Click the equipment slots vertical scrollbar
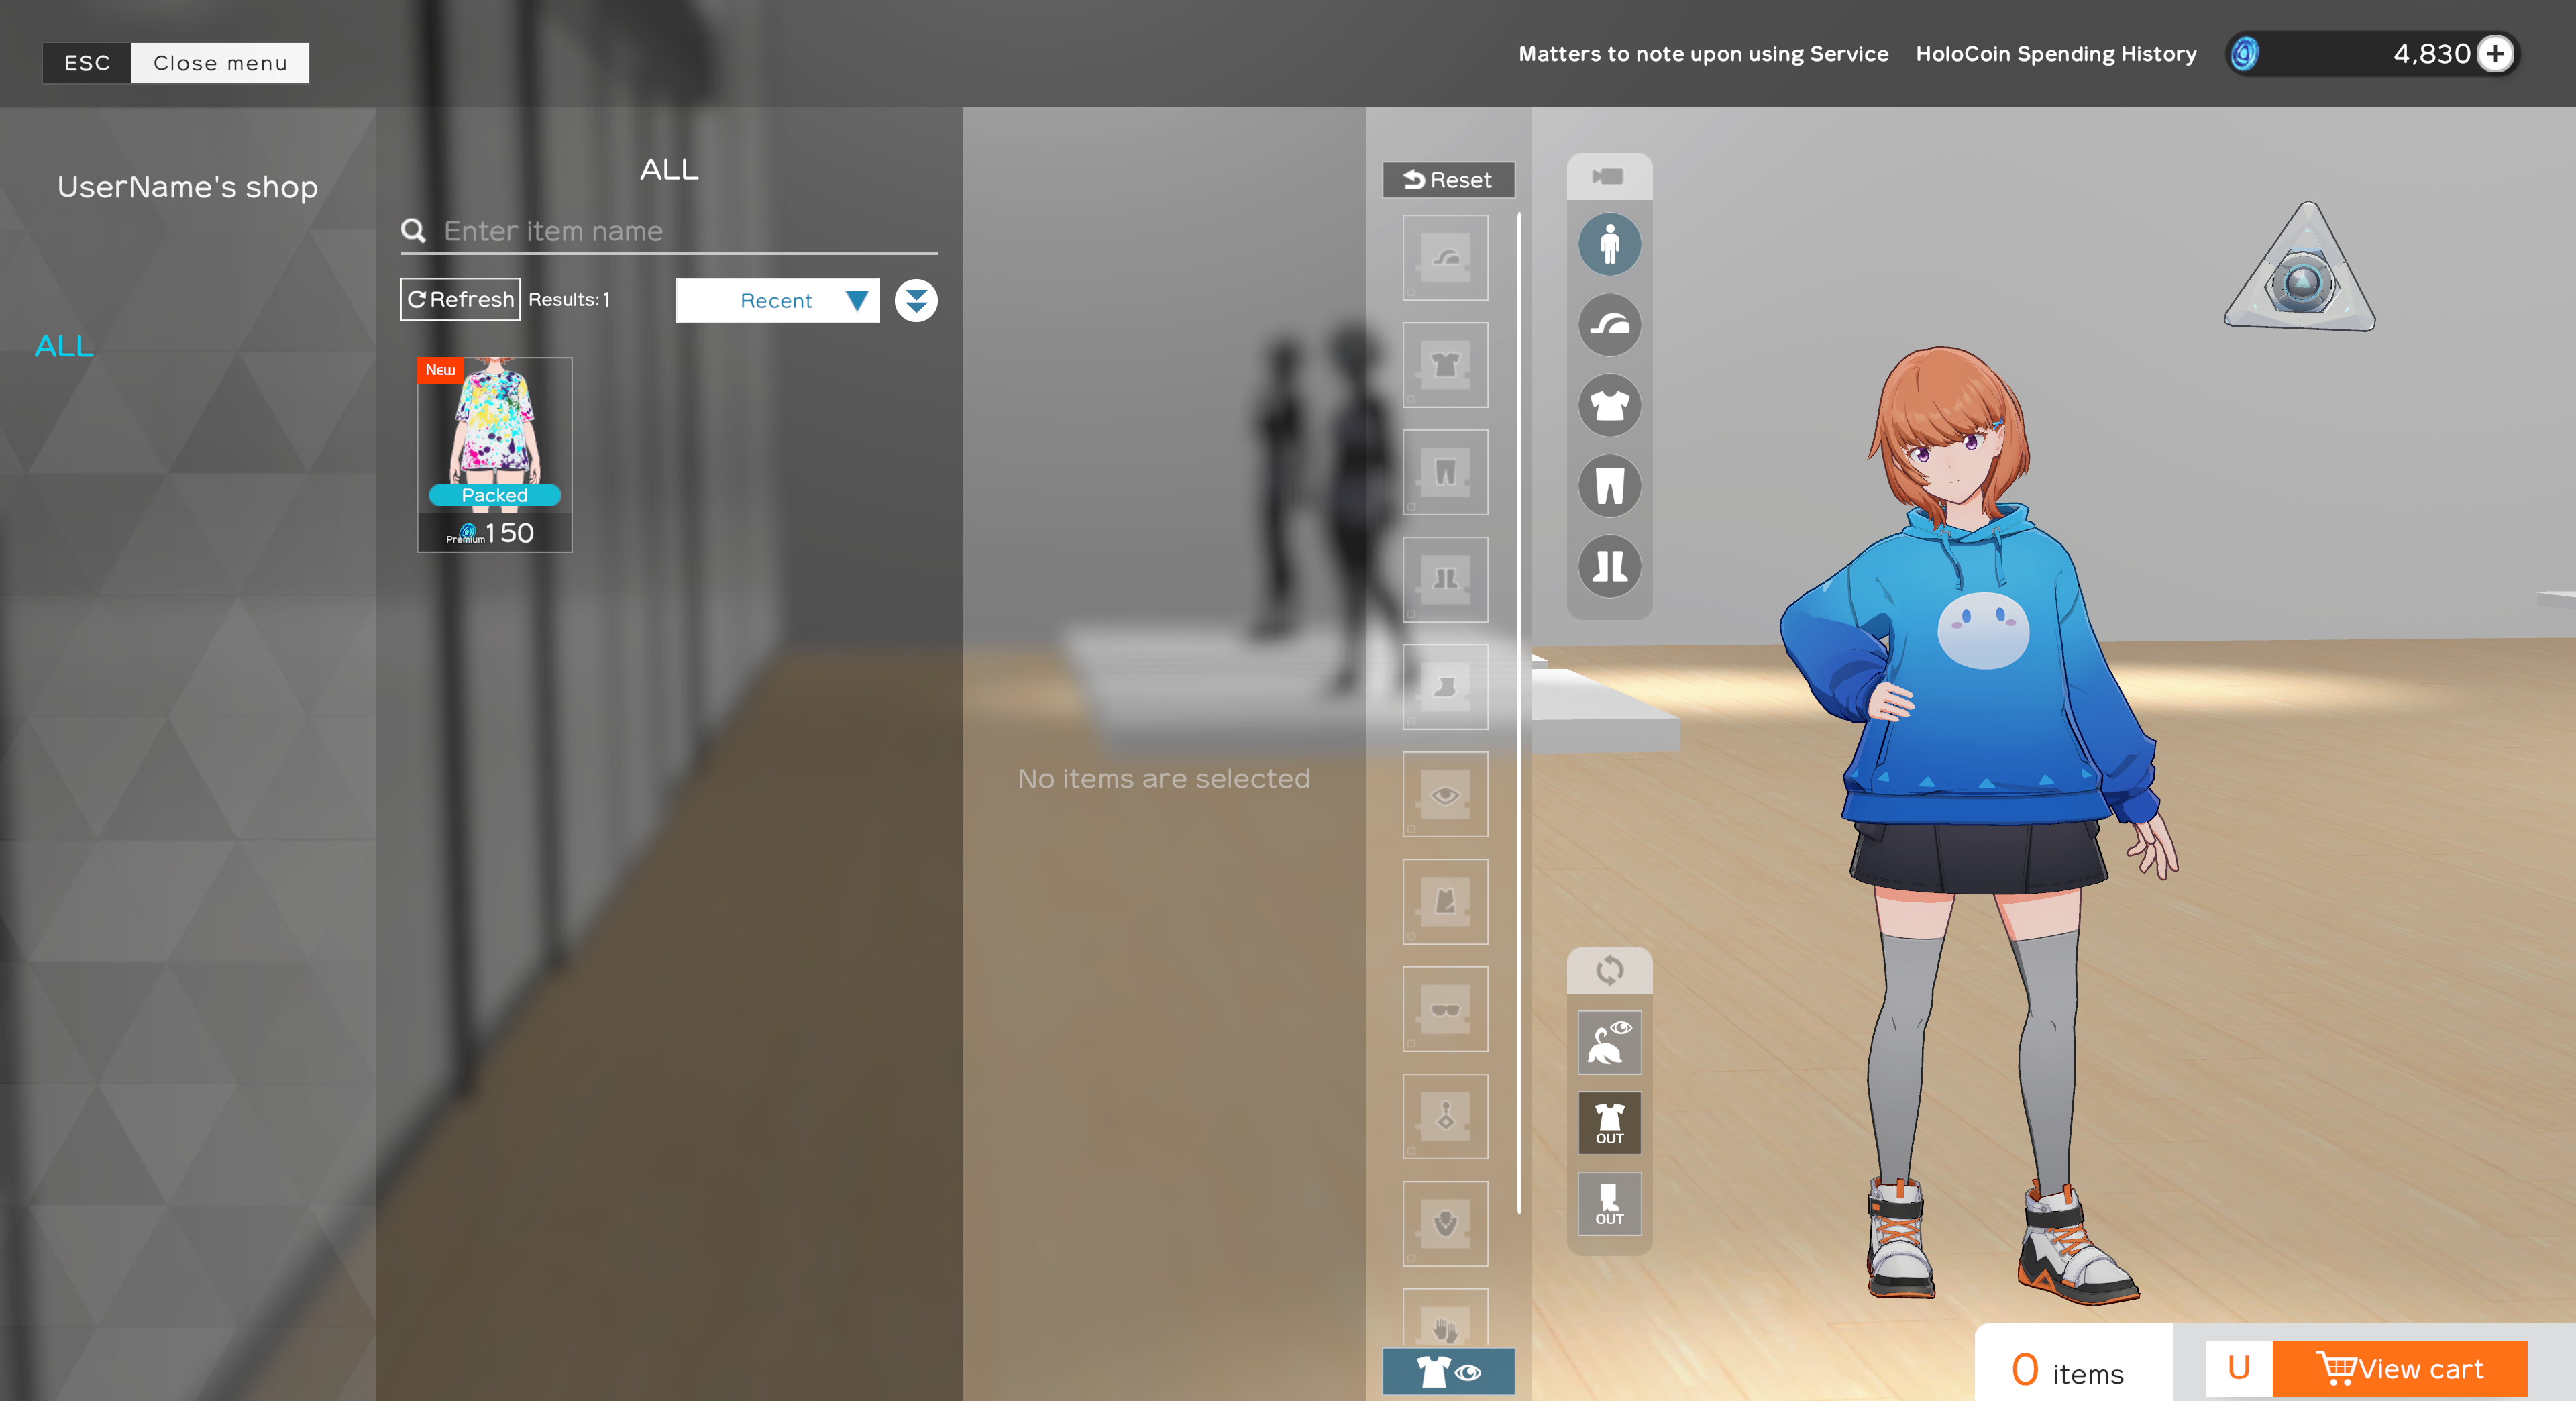2576x1401 pixels. point(1519,712)
